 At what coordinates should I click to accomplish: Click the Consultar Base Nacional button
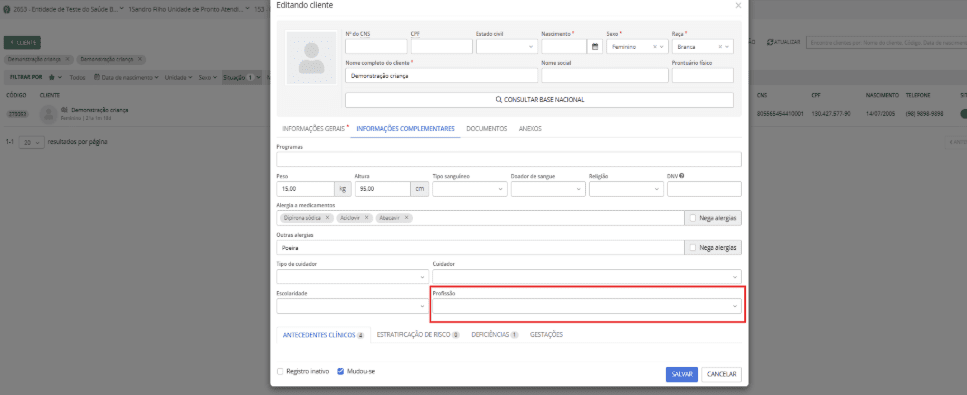click(x=539, y=99)
